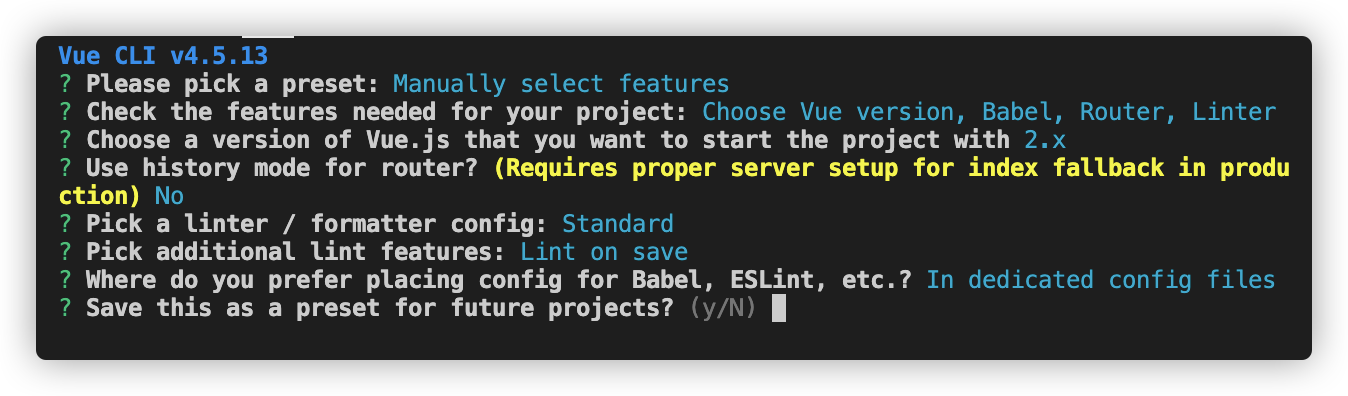Click the question mark before 'Where do you prefer'
The width and height of the screenshot is (1348, 396).
(65, 279)
